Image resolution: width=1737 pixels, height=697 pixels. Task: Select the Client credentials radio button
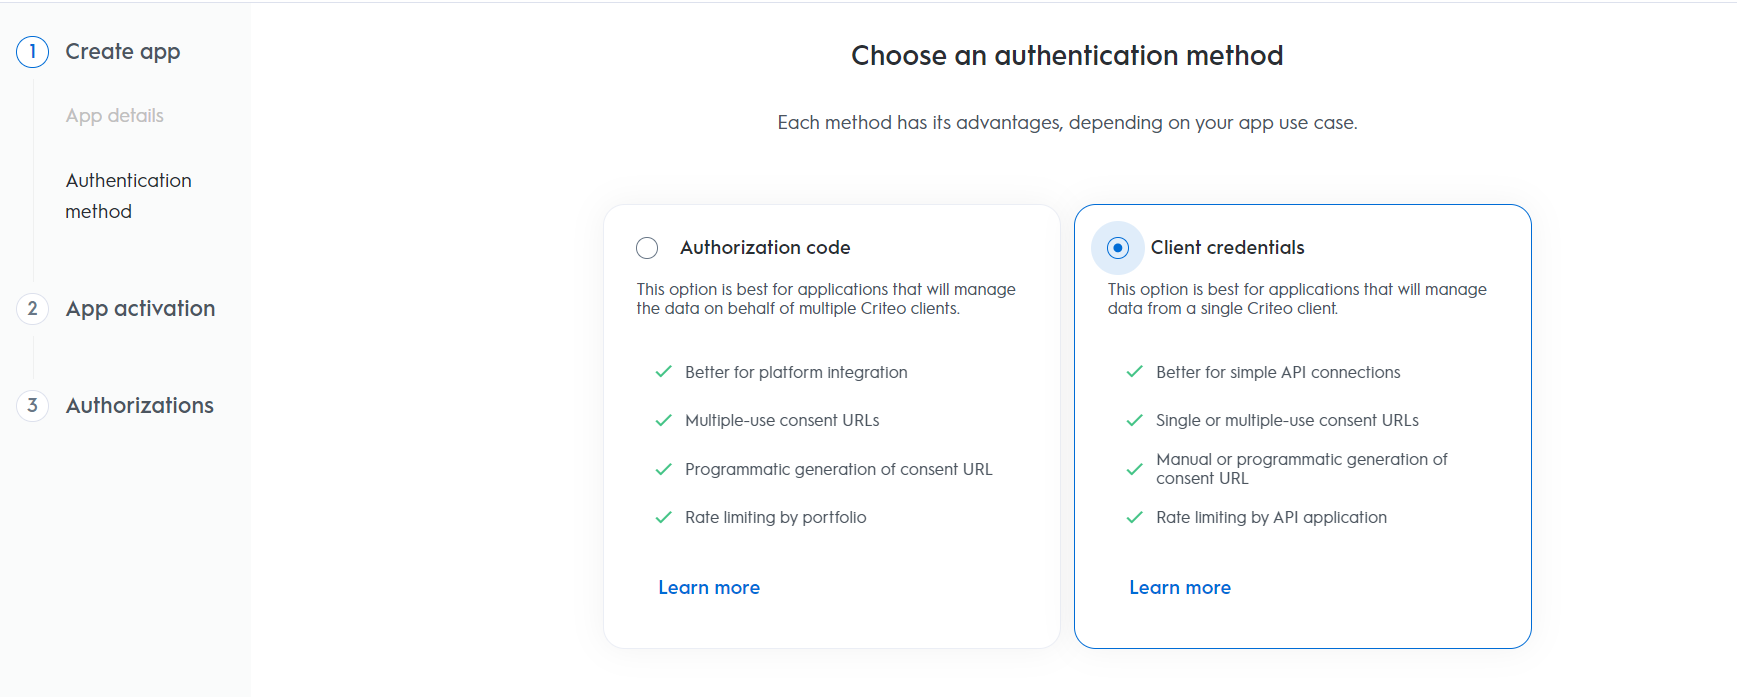(x=1118, y=248)
